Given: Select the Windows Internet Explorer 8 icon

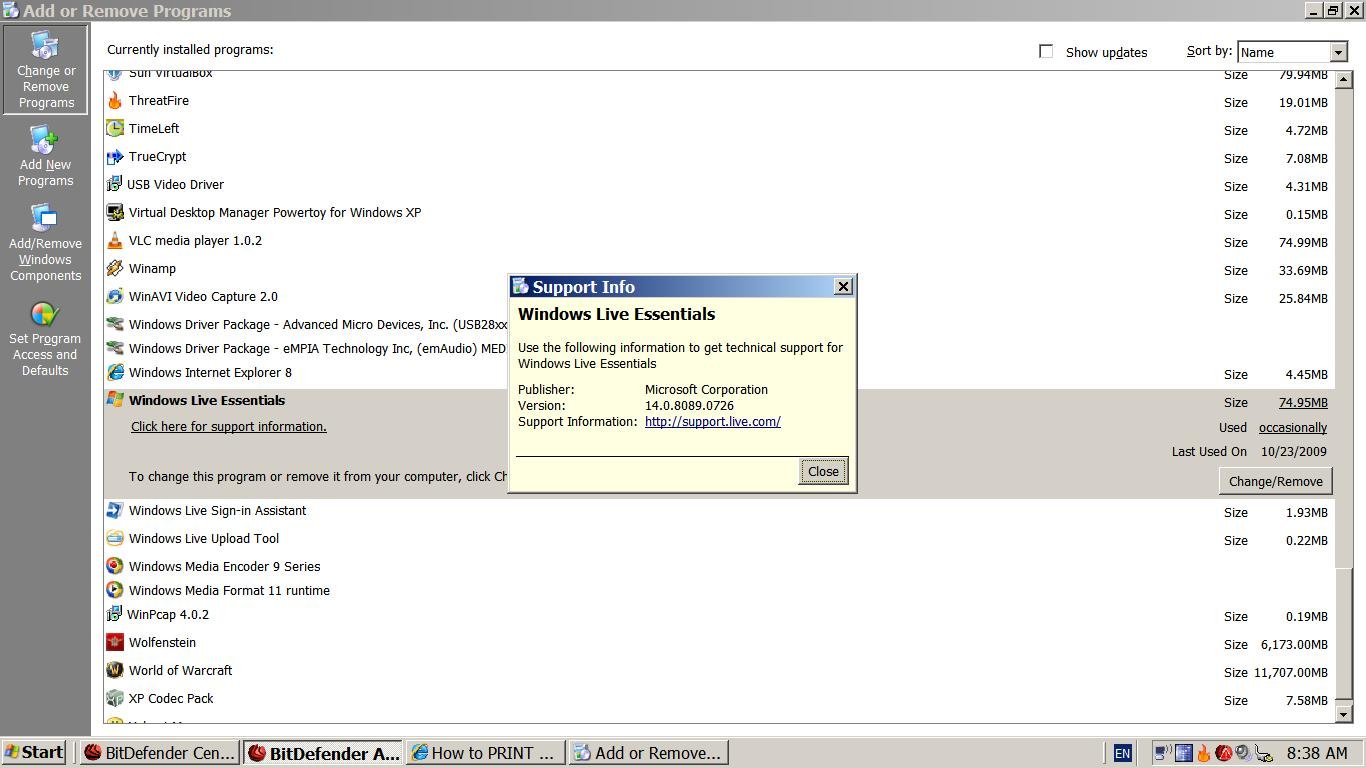Looking at the screenshot, I should point(115,373).
